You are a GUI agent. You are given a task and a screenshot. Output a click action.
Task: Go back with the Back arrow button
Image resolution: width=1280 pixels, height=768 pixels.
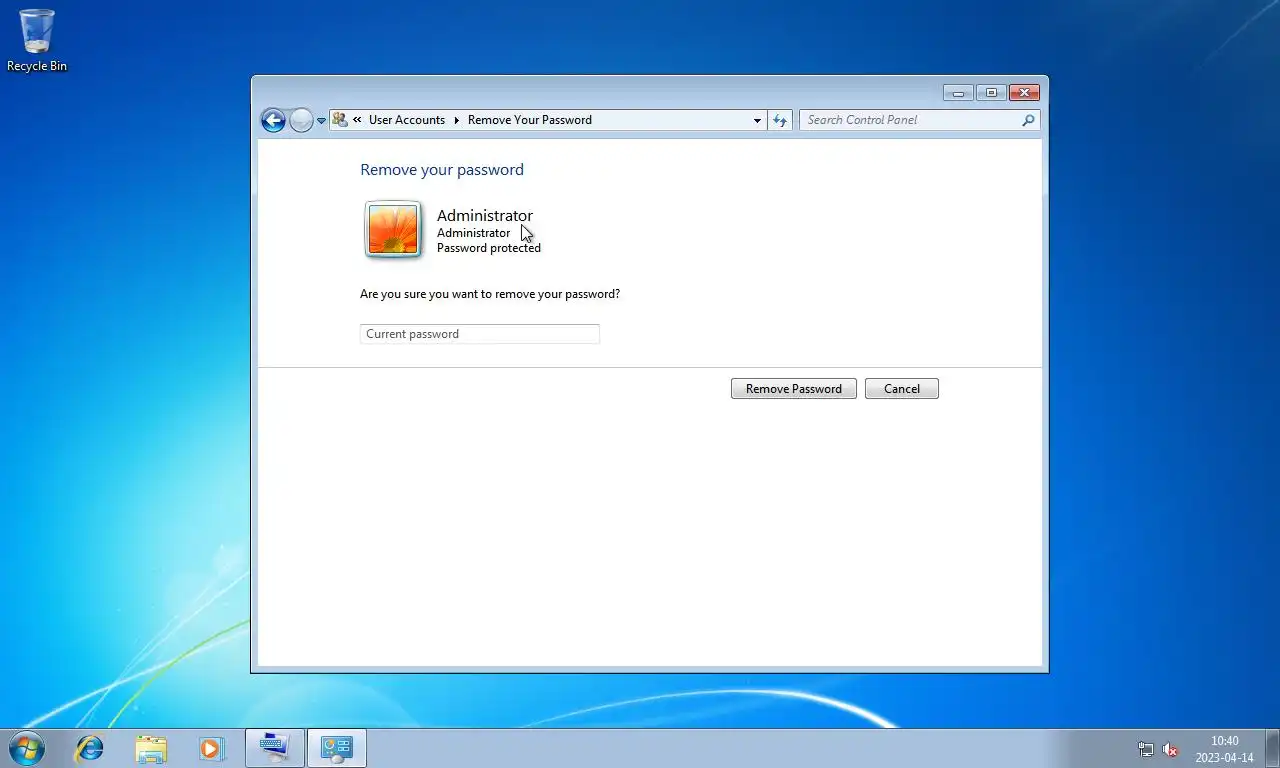(273, 120)
